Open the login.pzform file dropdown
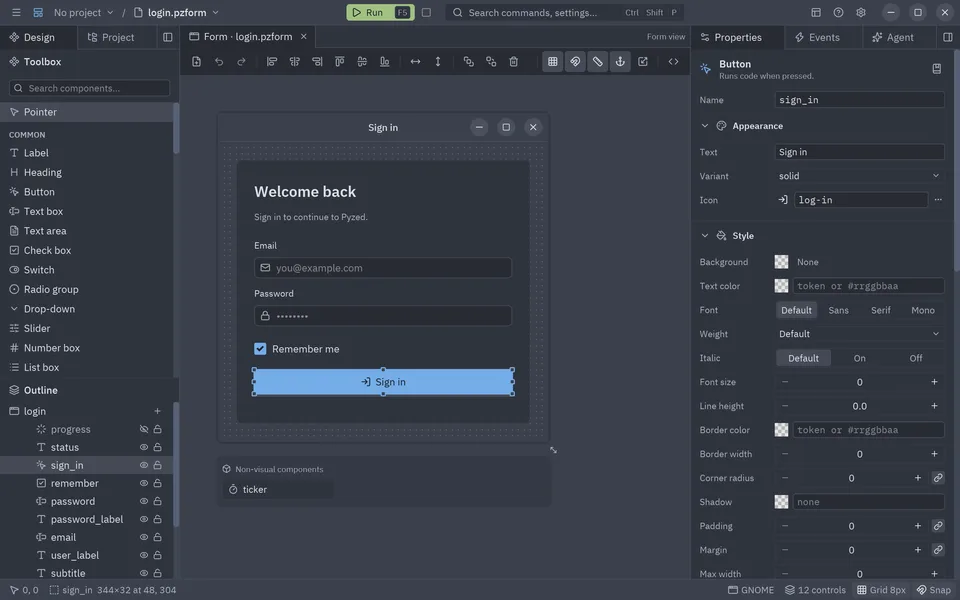This screenshot has height=600, width=960. 176,12
